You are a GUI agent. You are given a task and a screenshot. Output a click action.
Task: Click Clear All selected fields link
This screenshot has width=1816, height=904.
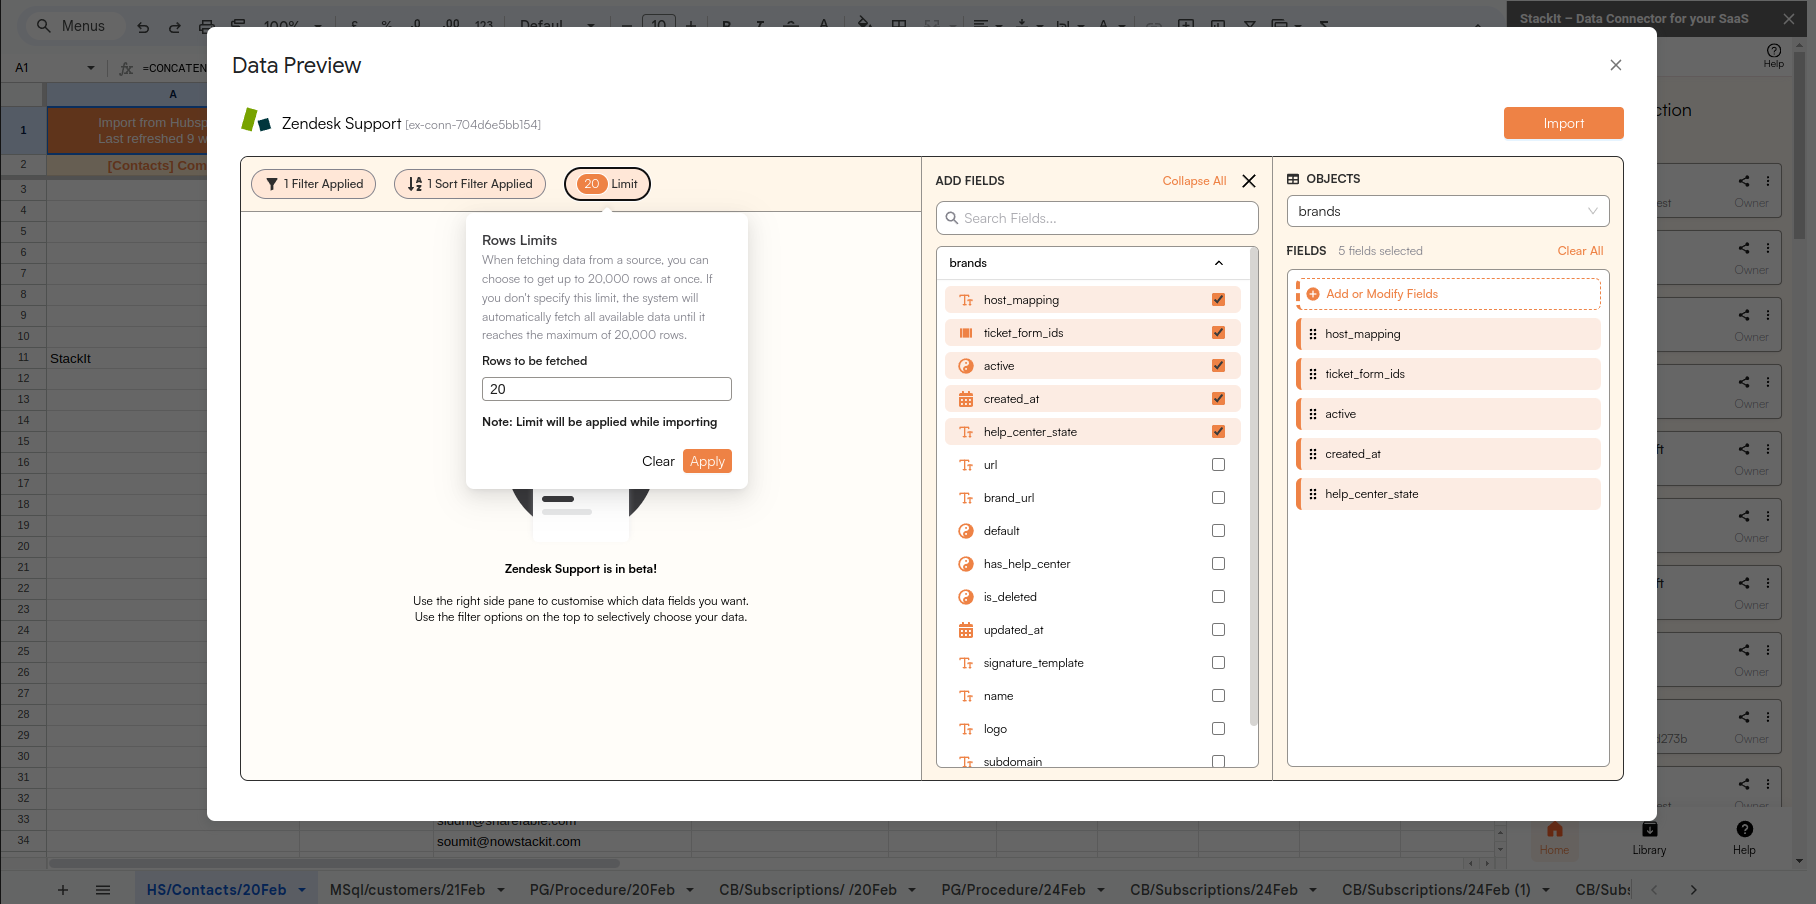coord(1580,251)
